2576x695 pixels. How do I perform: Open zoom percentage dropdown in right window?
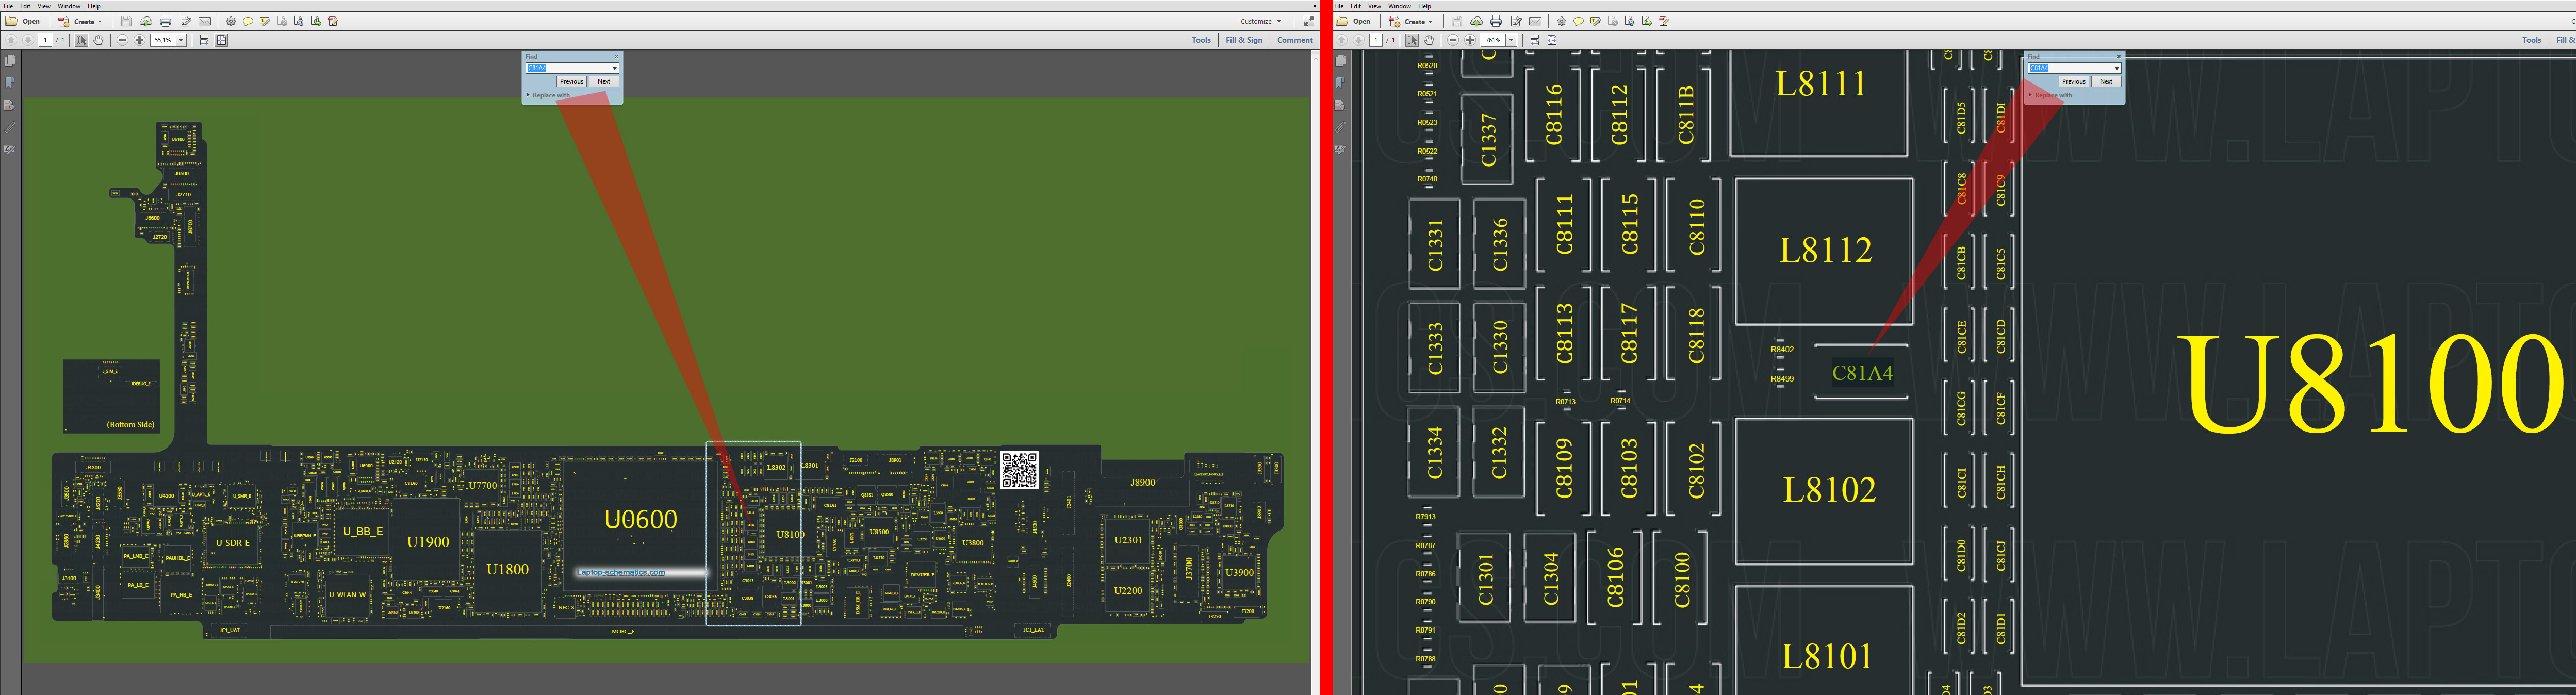click(1511, 40)
